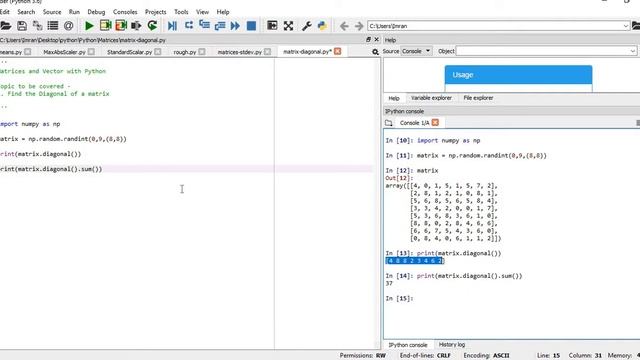Run file with green play button
640x360 pixels.
click(89, 26)
